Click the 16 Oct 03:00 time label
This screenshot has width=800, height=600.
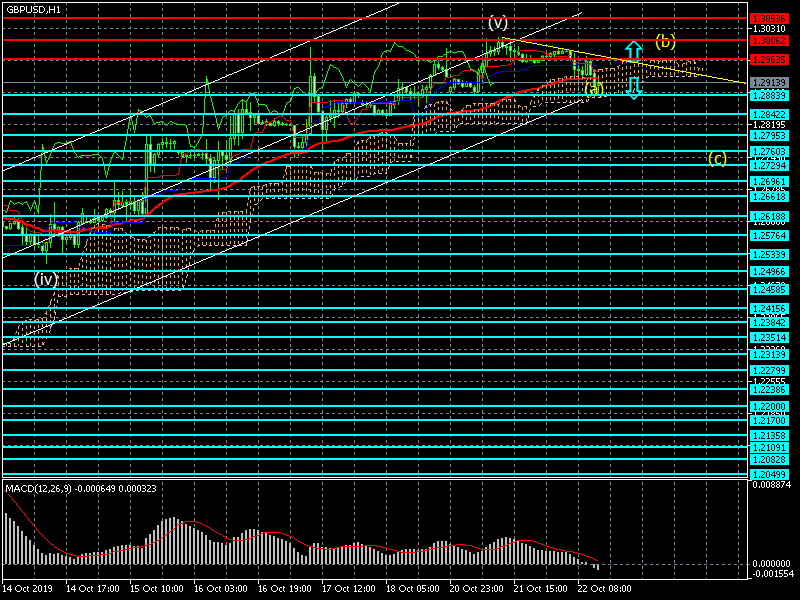coord(220,589)
